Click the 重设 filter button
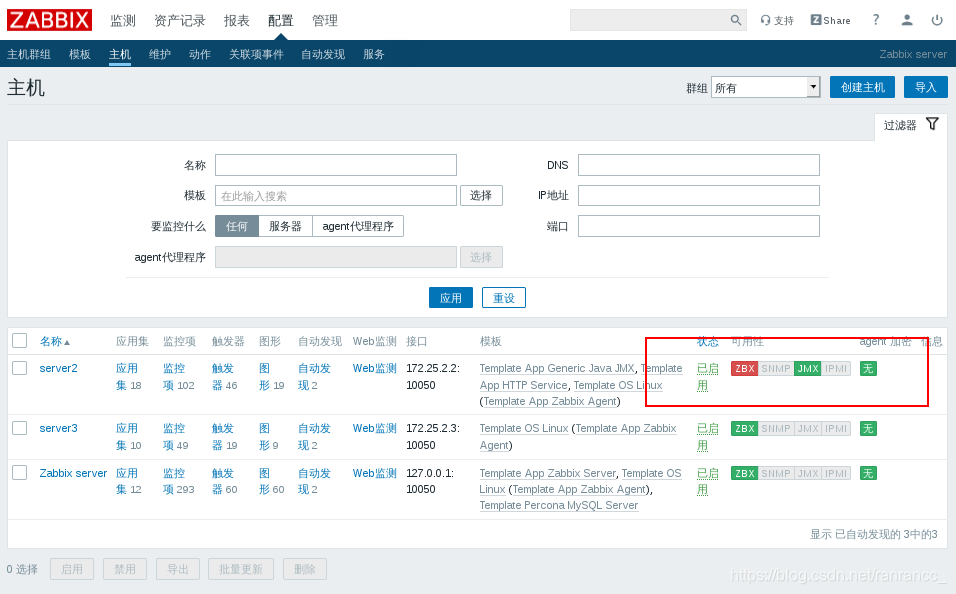The height and width of the screenshot is (594, 956). point(504,298)
